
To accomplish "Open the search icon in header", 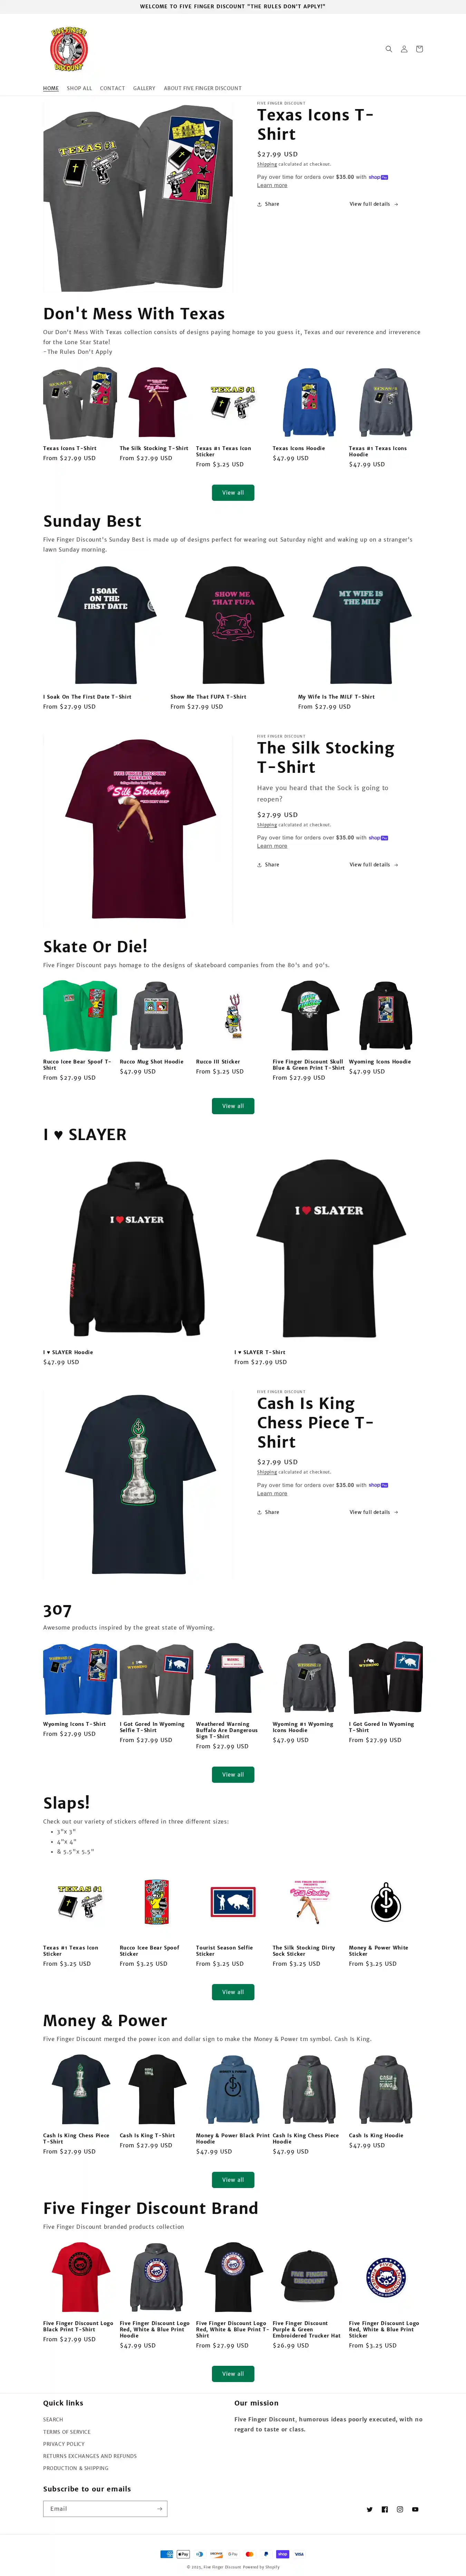I will 389,49.
